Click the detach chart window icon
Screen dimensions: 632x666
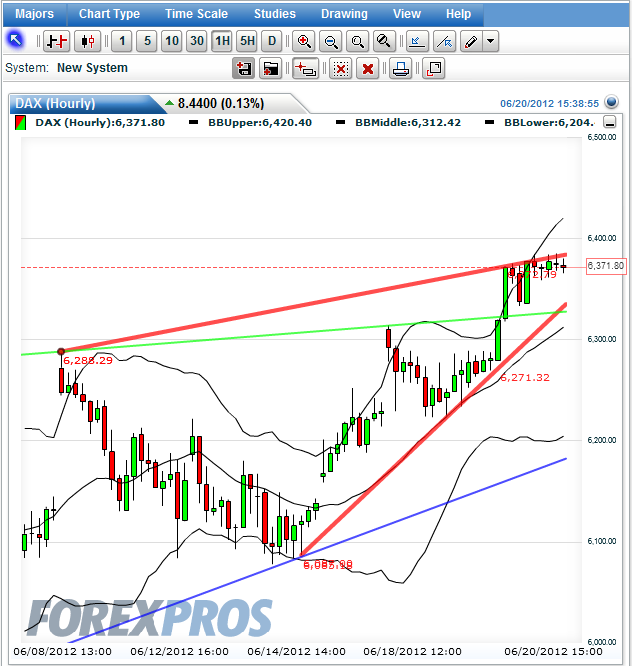434,68
